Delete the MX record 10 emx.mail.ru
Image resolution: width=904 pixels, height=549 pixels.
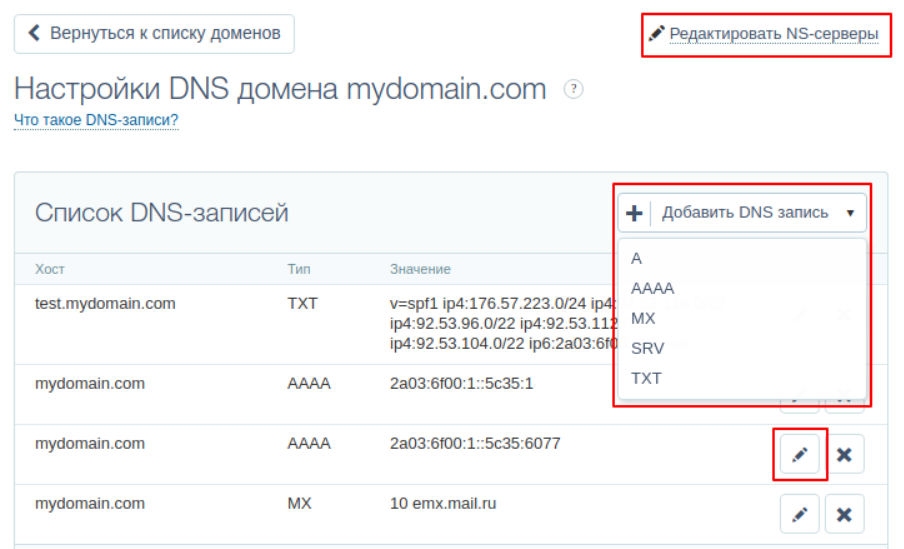pos(844,515)
